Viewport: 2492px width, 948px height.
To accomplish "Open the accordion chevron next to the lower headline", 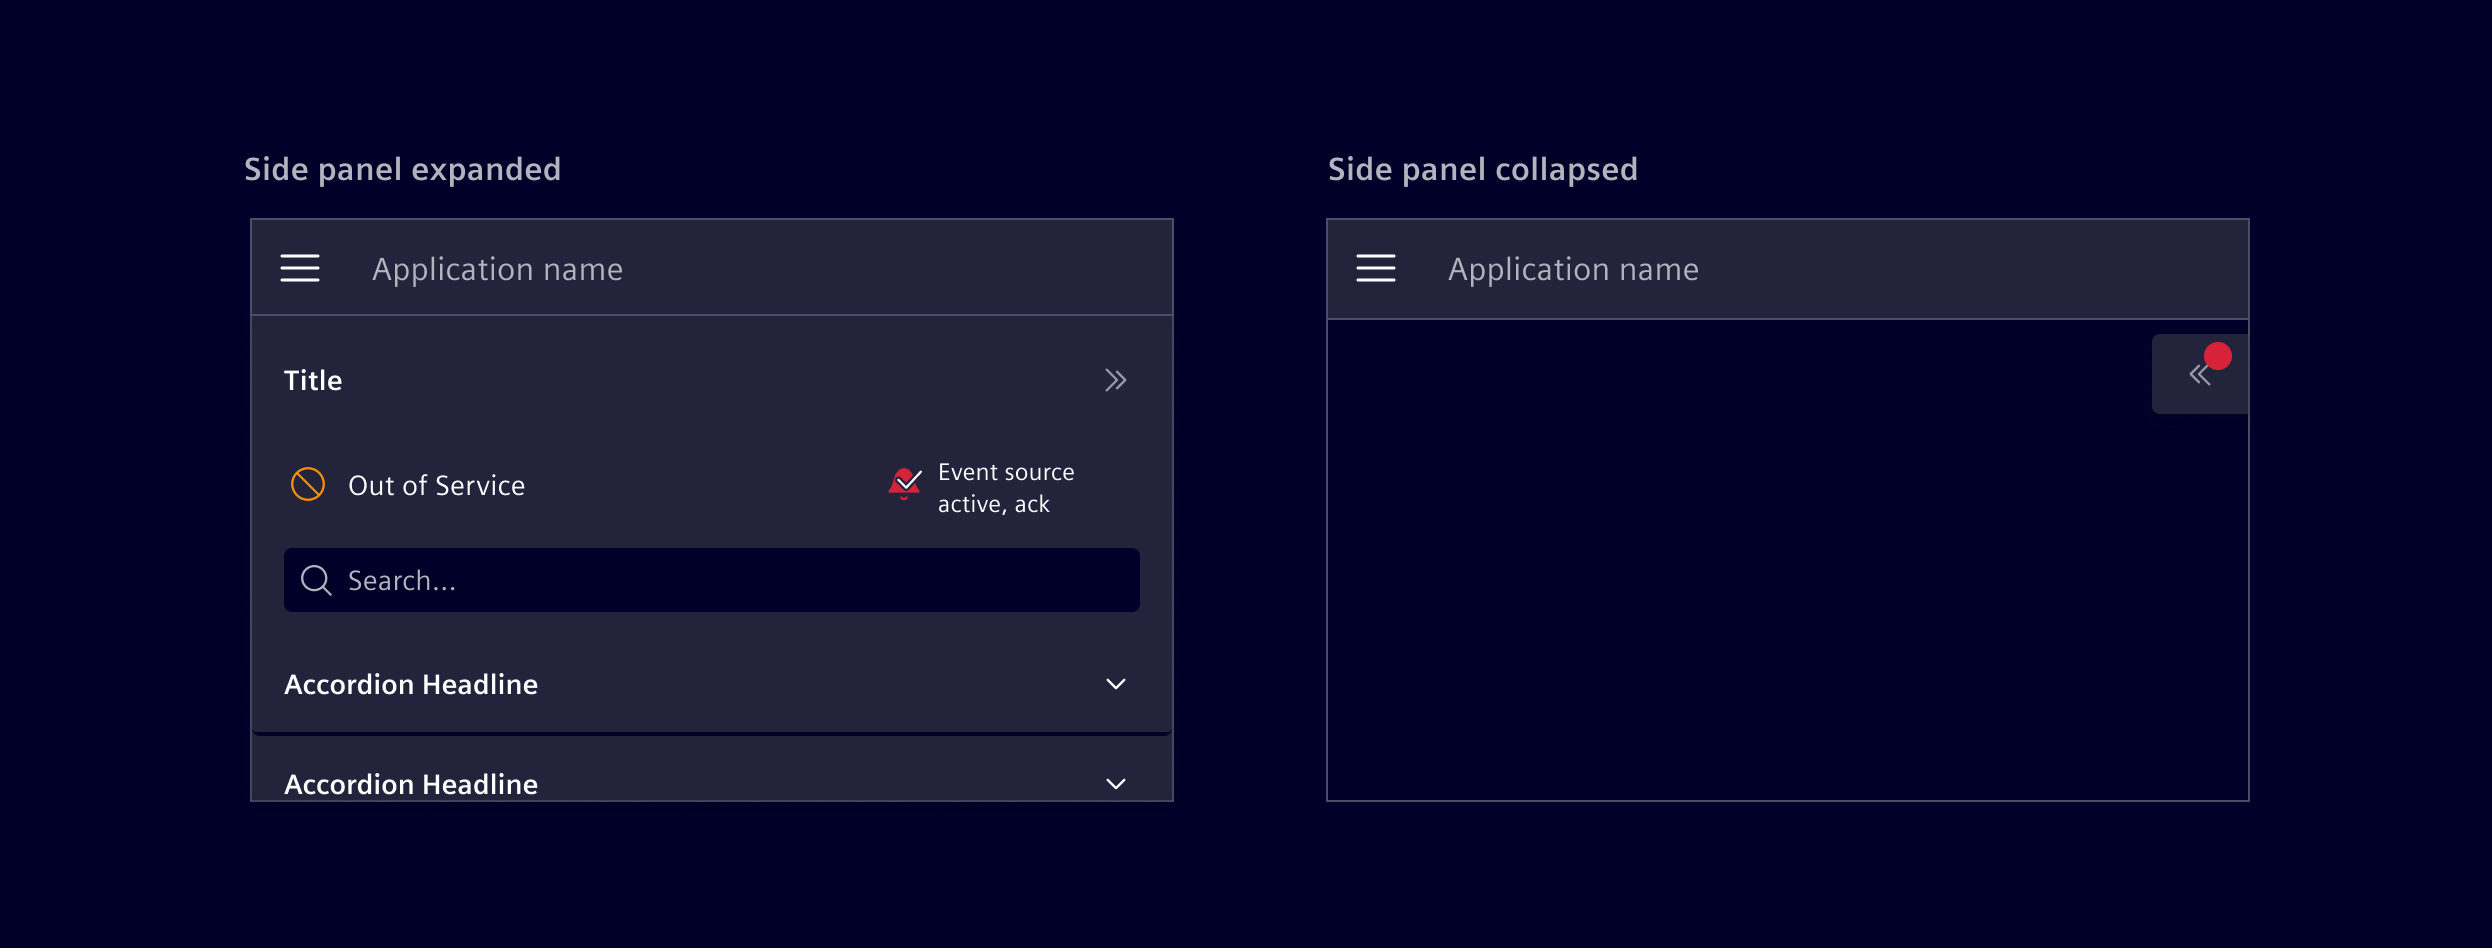I will click(x=1114, y=784).
